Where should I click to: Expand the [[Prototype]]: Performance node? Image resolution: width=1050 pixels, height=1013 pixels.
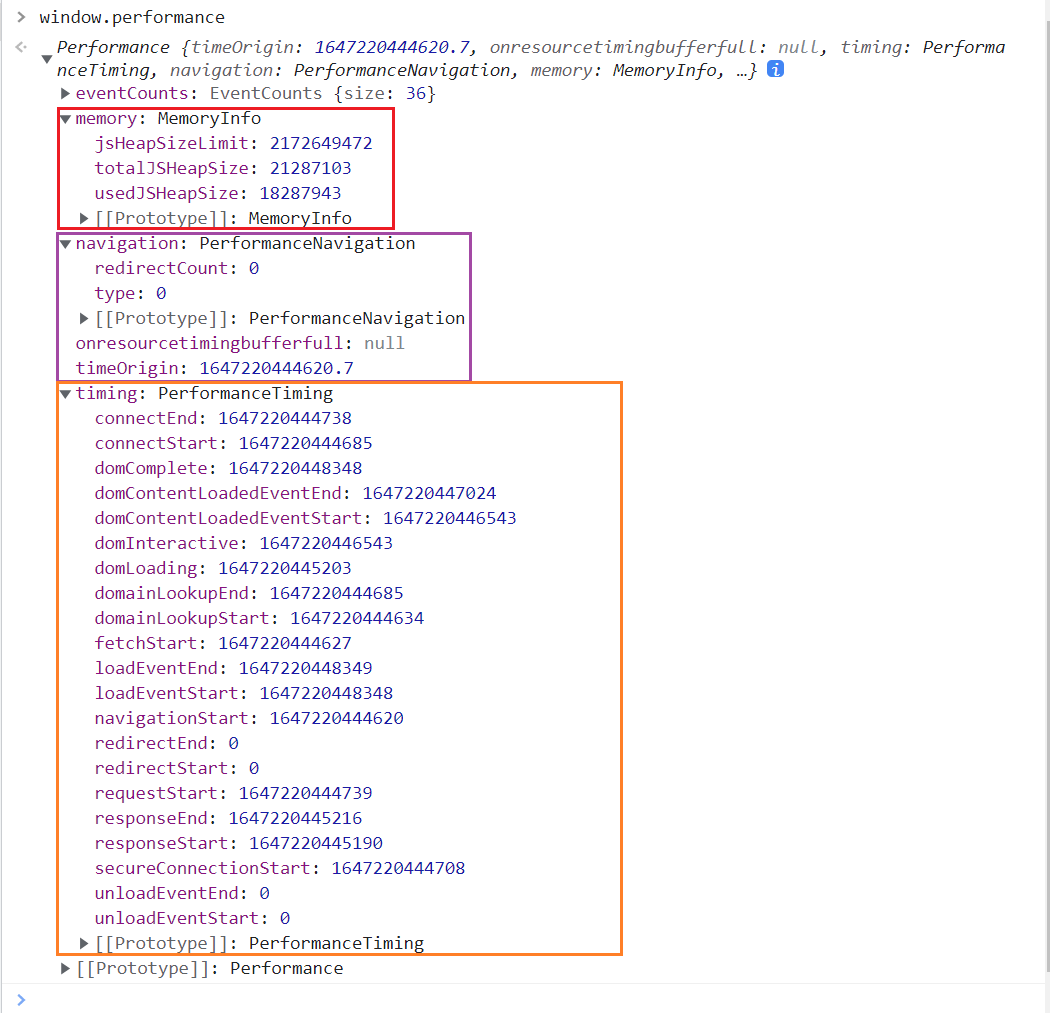[x=65, y=968]
